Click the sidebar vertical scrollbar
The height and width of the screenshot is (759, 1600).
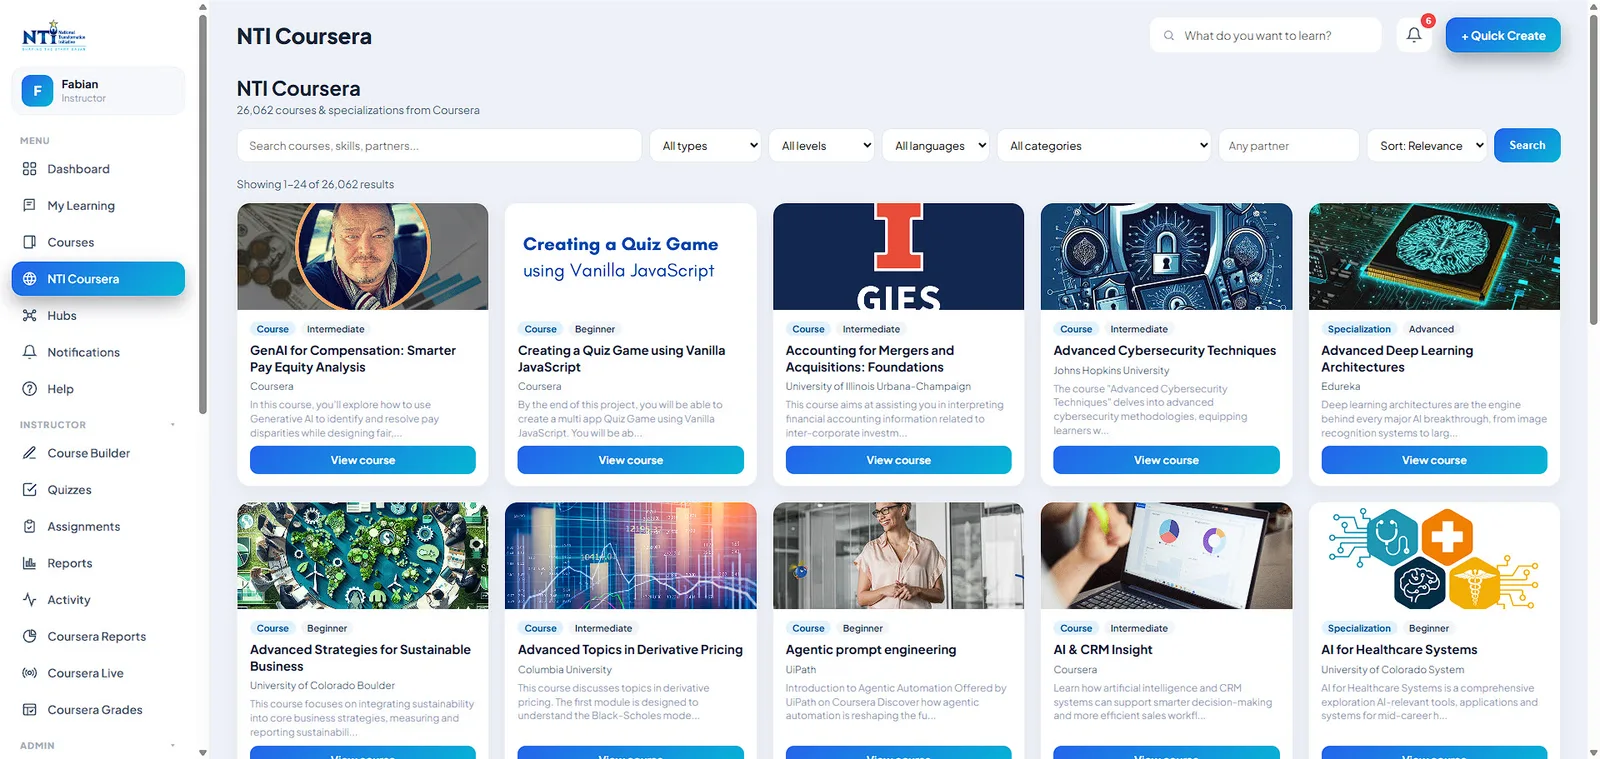(203, 213)
